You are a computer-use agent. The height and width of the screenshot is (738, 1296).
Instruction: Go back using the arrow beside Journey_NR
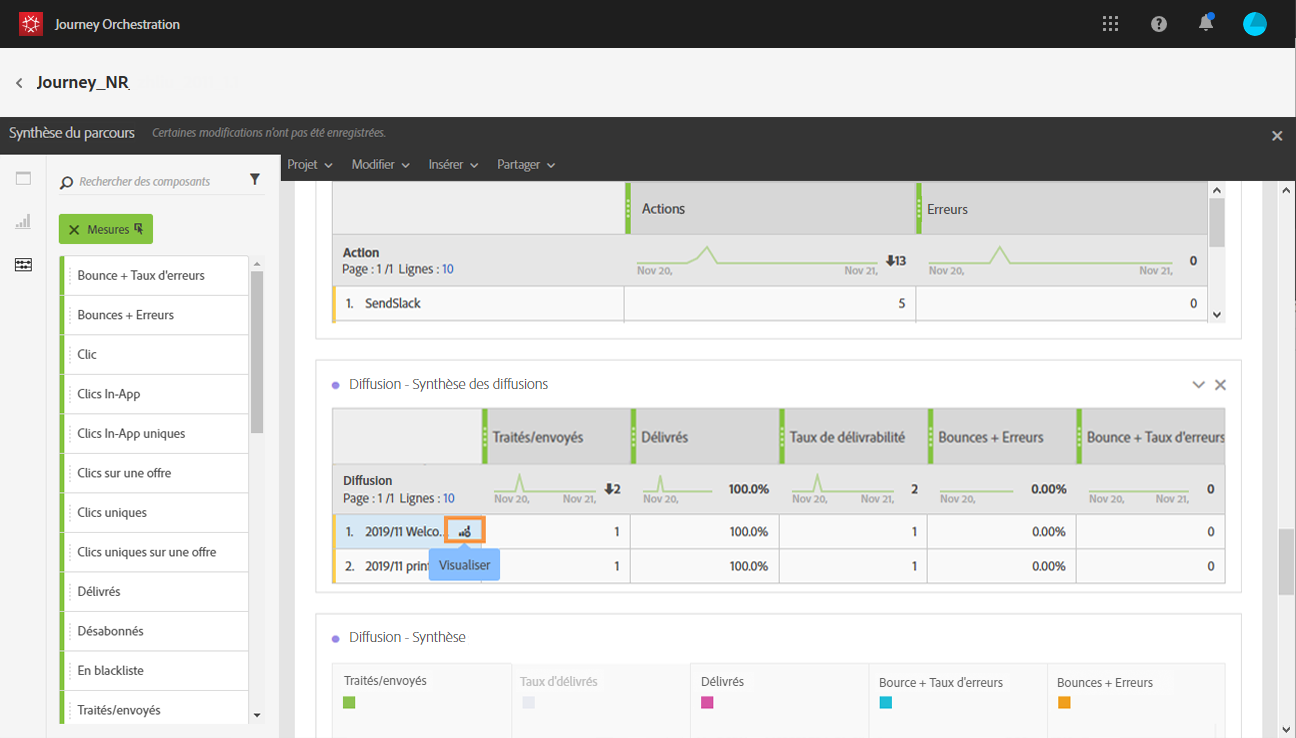point(19,83)
